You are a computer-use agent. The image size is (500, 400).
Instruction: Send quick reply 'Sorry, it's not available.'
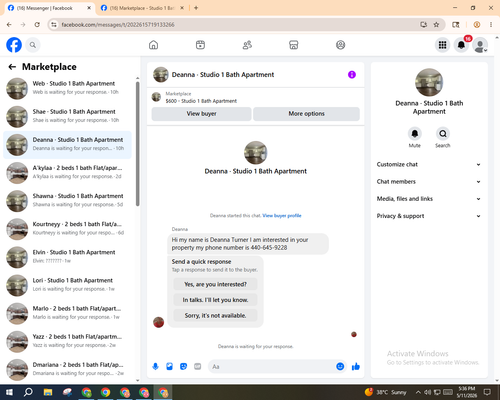pyautogui.click(x=215, y=315)
